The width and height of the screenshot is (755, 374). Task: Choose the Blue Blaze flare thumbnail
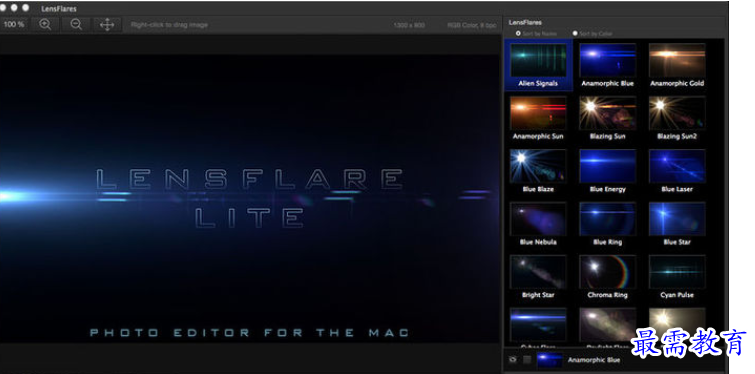point(538,166)
